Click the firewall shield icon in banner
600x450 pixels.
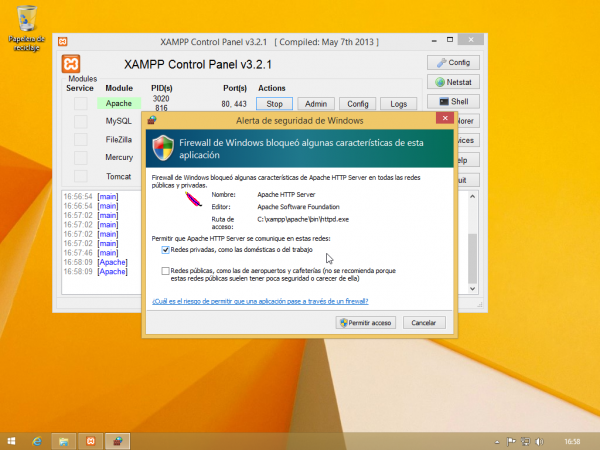click(163, 148)
